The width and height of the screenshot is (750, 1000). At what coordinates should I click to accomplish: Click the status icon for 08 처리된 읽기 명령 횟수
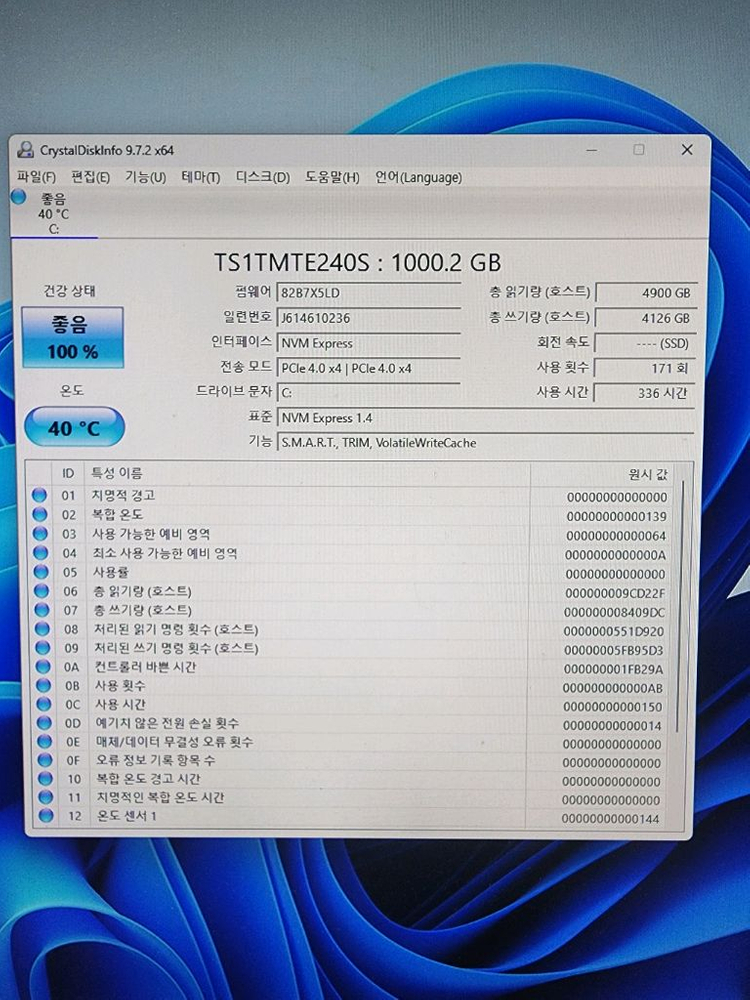pyautogui.click(x=42, y=629)
